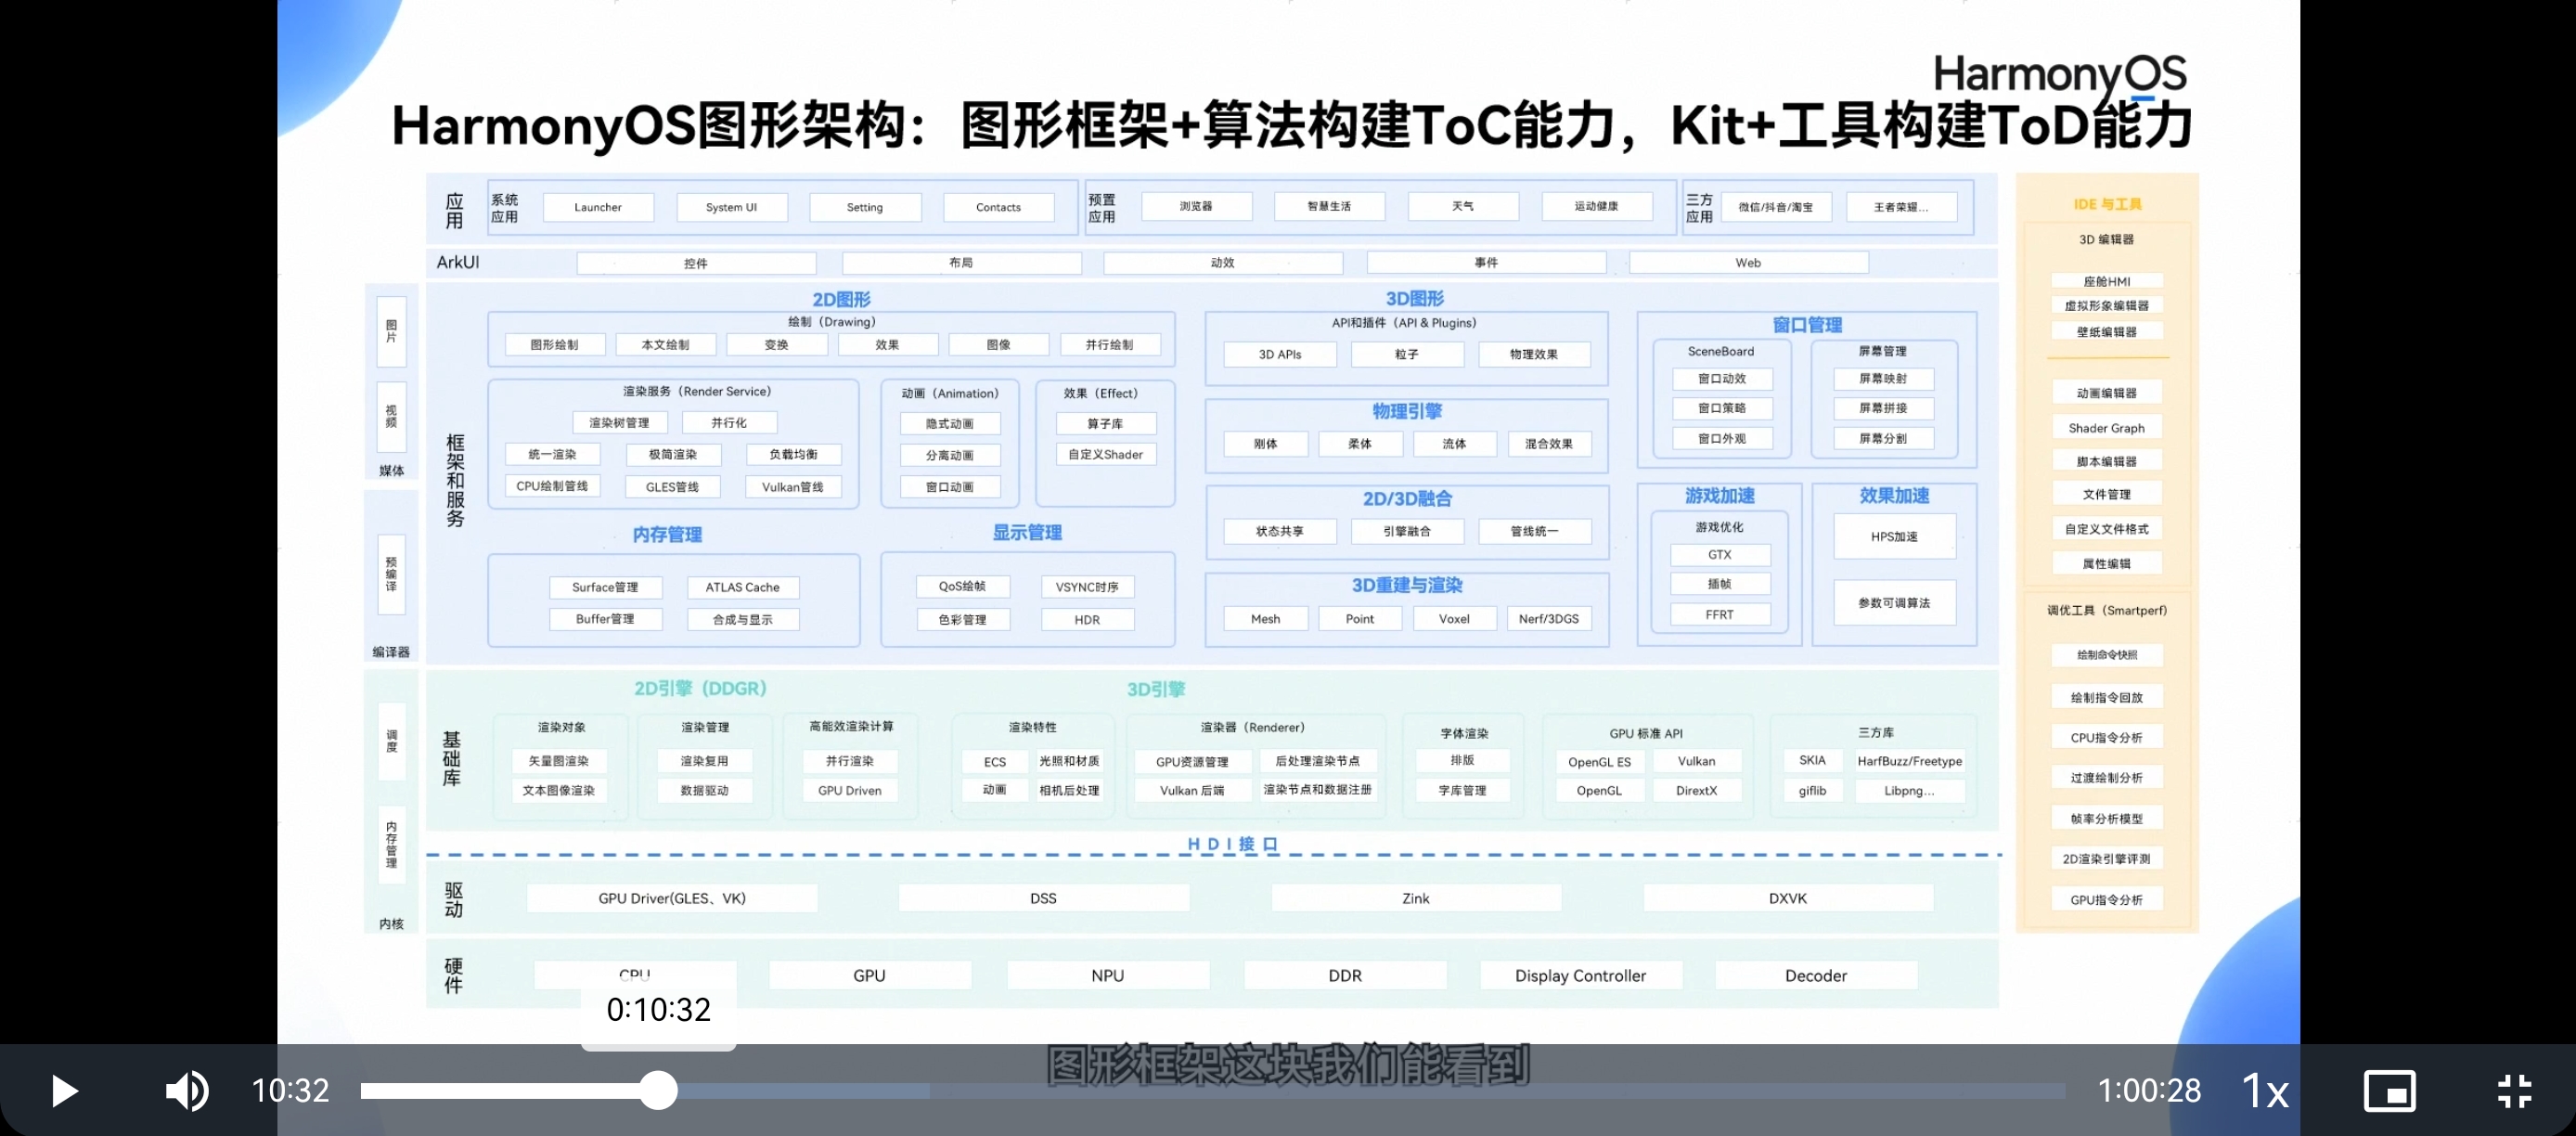
Task: Click the DXVK driver block
Action: coord(1787,898)
